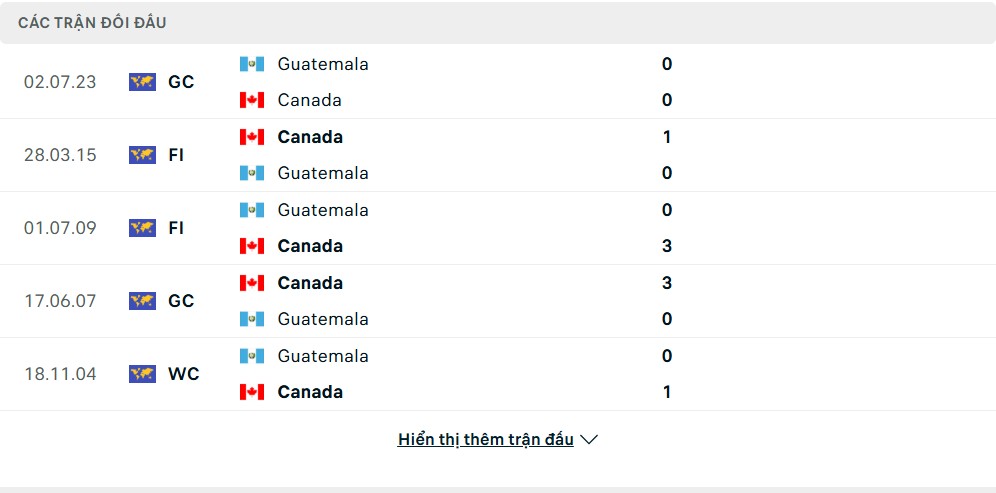
Task: Expand list with chevron next to Hiển thị thêm
Action: click(589, 440)
